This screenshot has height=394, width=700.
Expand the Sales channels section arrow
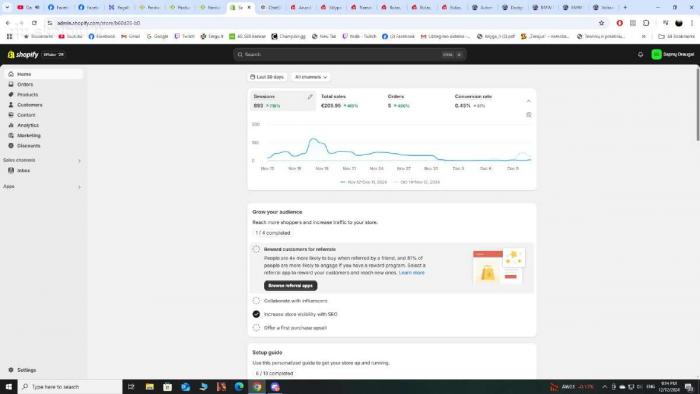(x=79, y=161)
